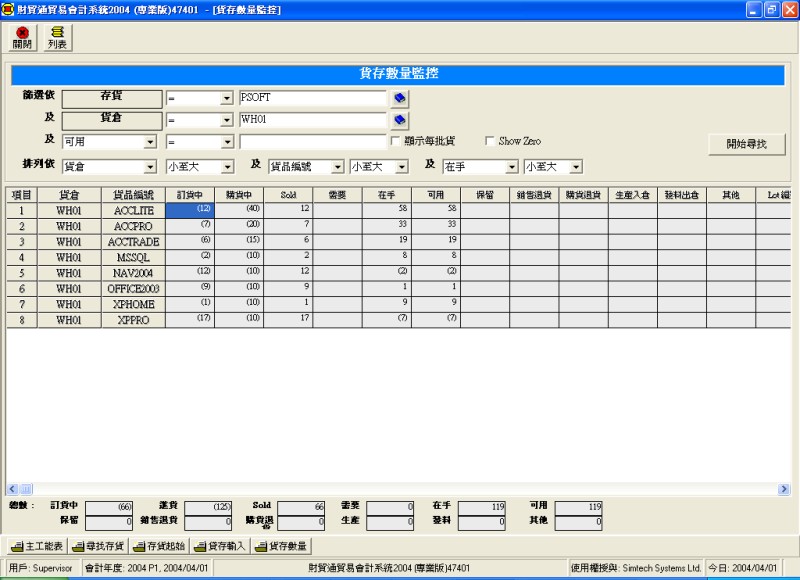Viewport: 800px width, 580px height.
Task: Select row number 5 in the 項目 column
Action: [22, 273]
